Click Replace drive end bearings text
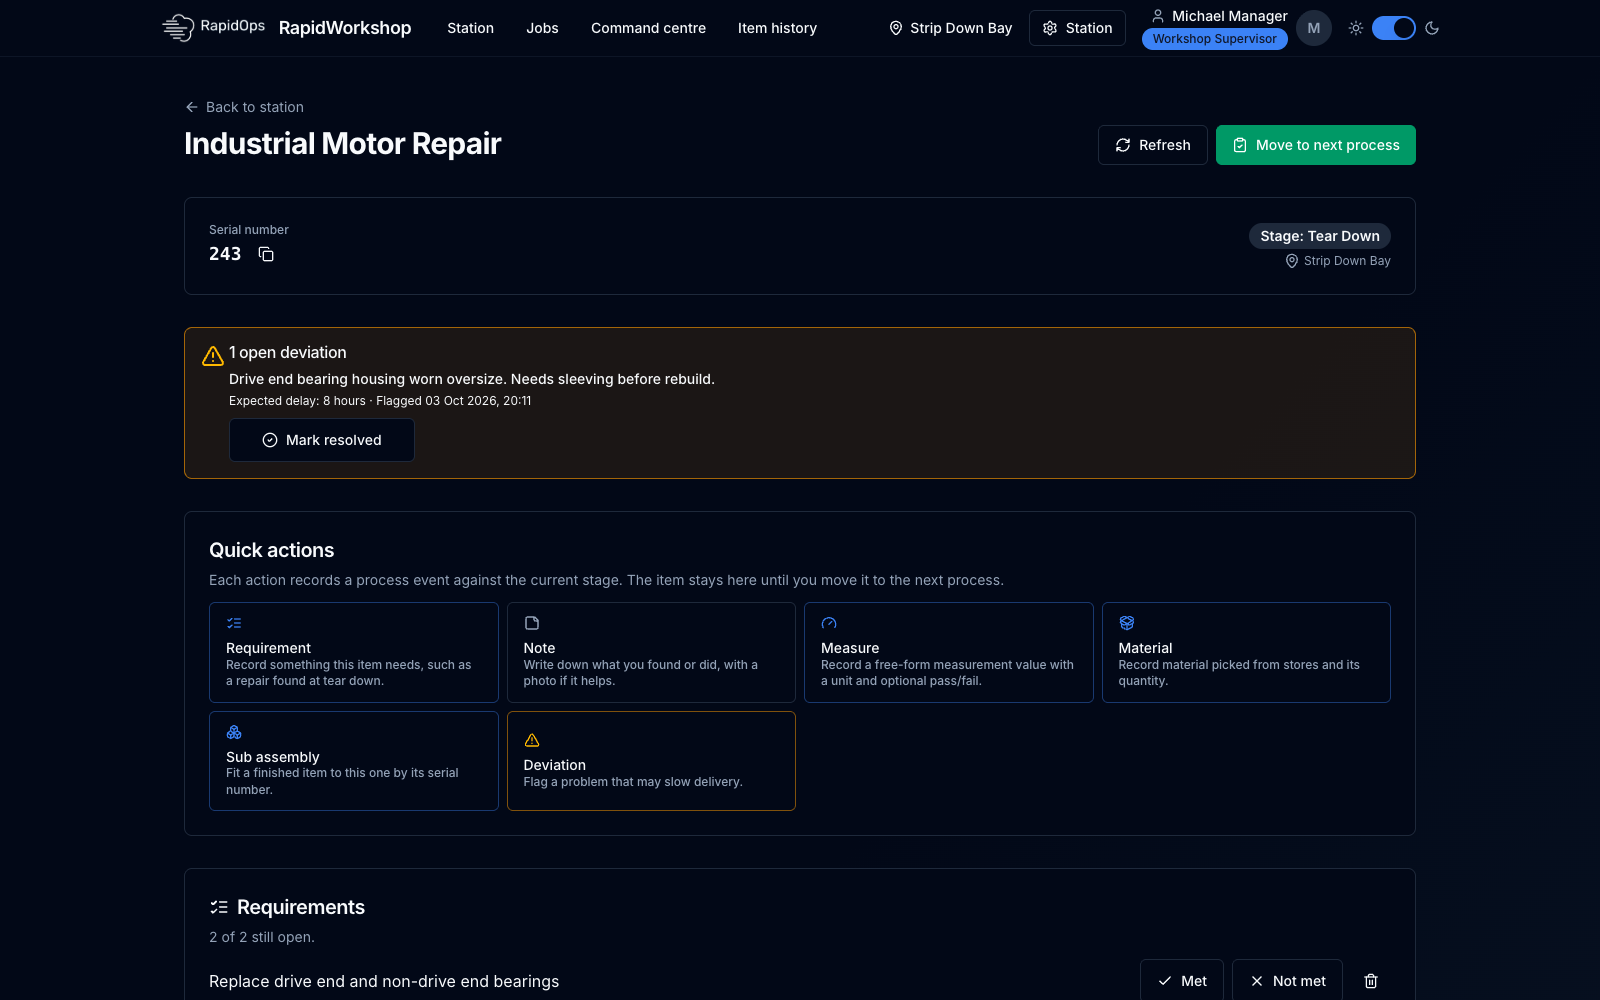Image resolution: width=1600 pixels, height=1000 pixels. pyautogui.click(x=384, y=981)
